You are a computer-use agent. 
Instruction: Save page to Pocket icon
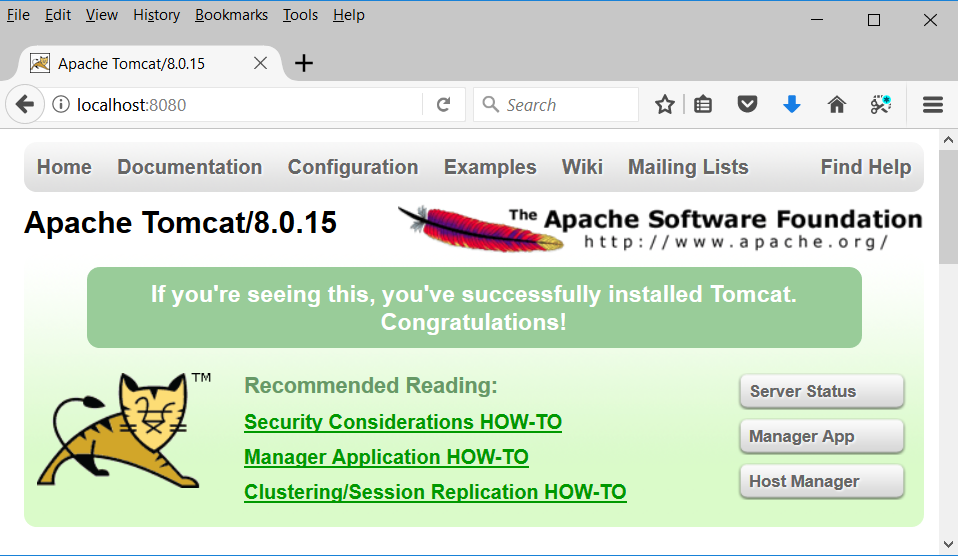[747, 104]
